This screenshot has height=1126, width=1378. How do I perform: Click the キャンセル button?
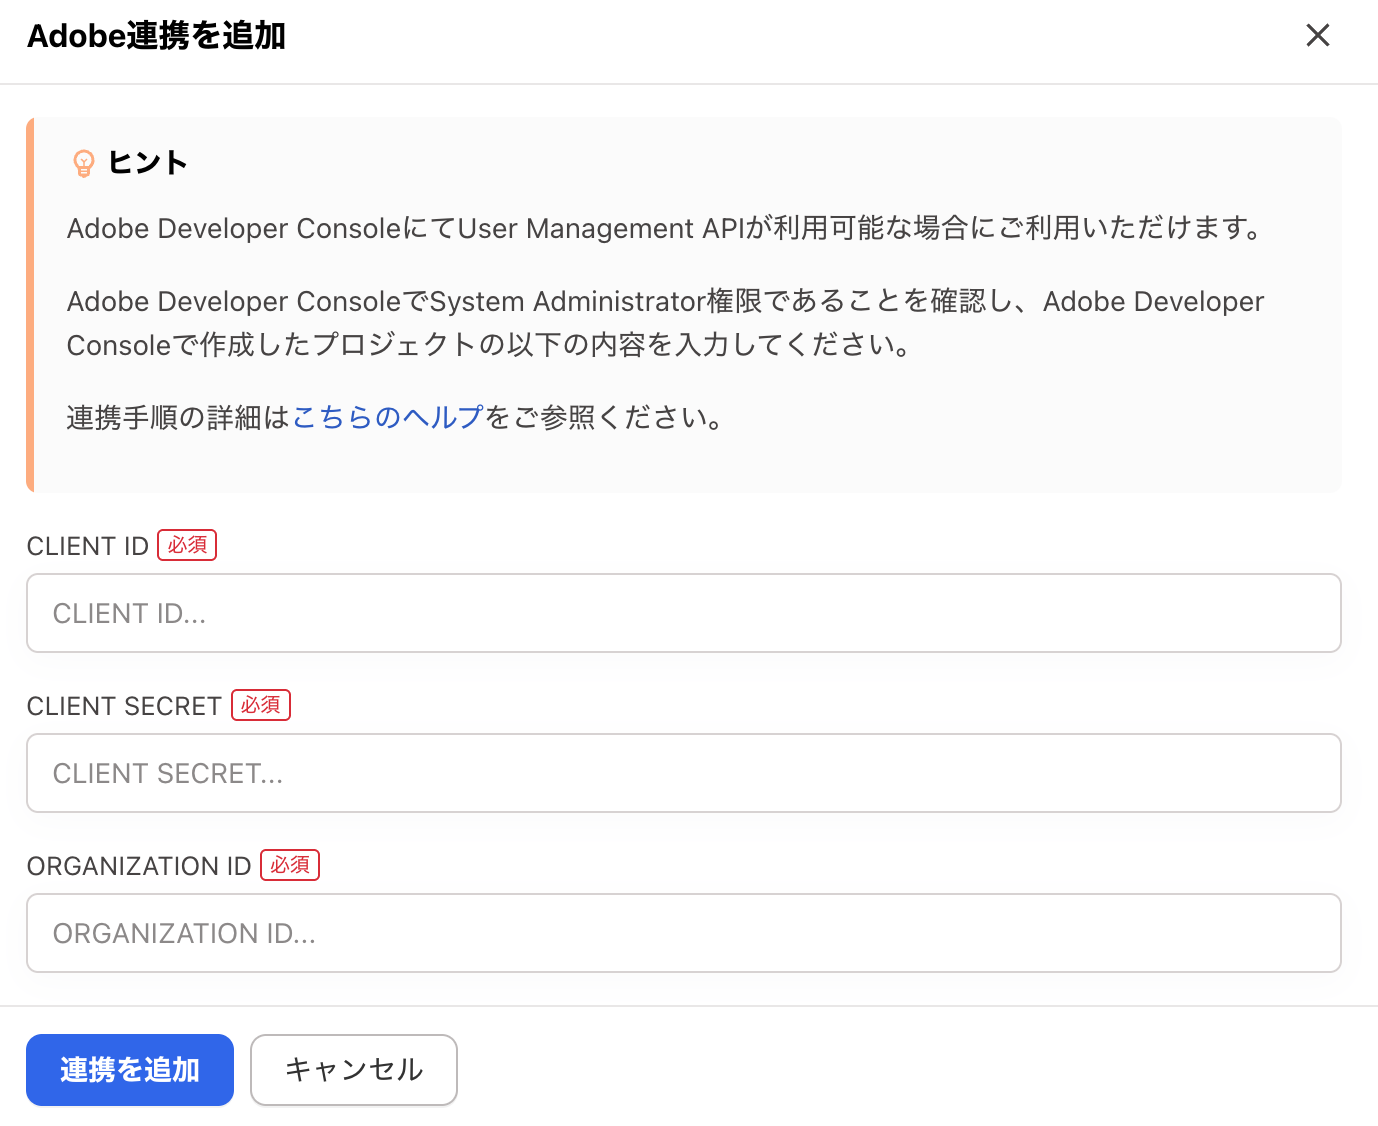[353, 1069]
